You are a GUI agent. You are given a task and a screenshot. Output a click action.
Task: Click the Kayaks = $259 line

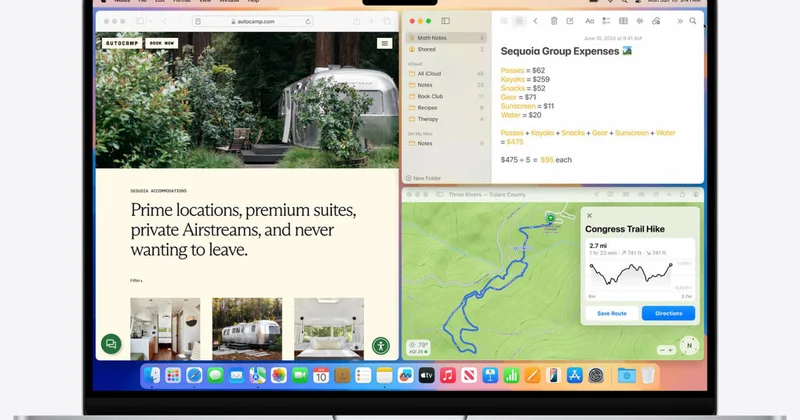click(x=525, y=79)
